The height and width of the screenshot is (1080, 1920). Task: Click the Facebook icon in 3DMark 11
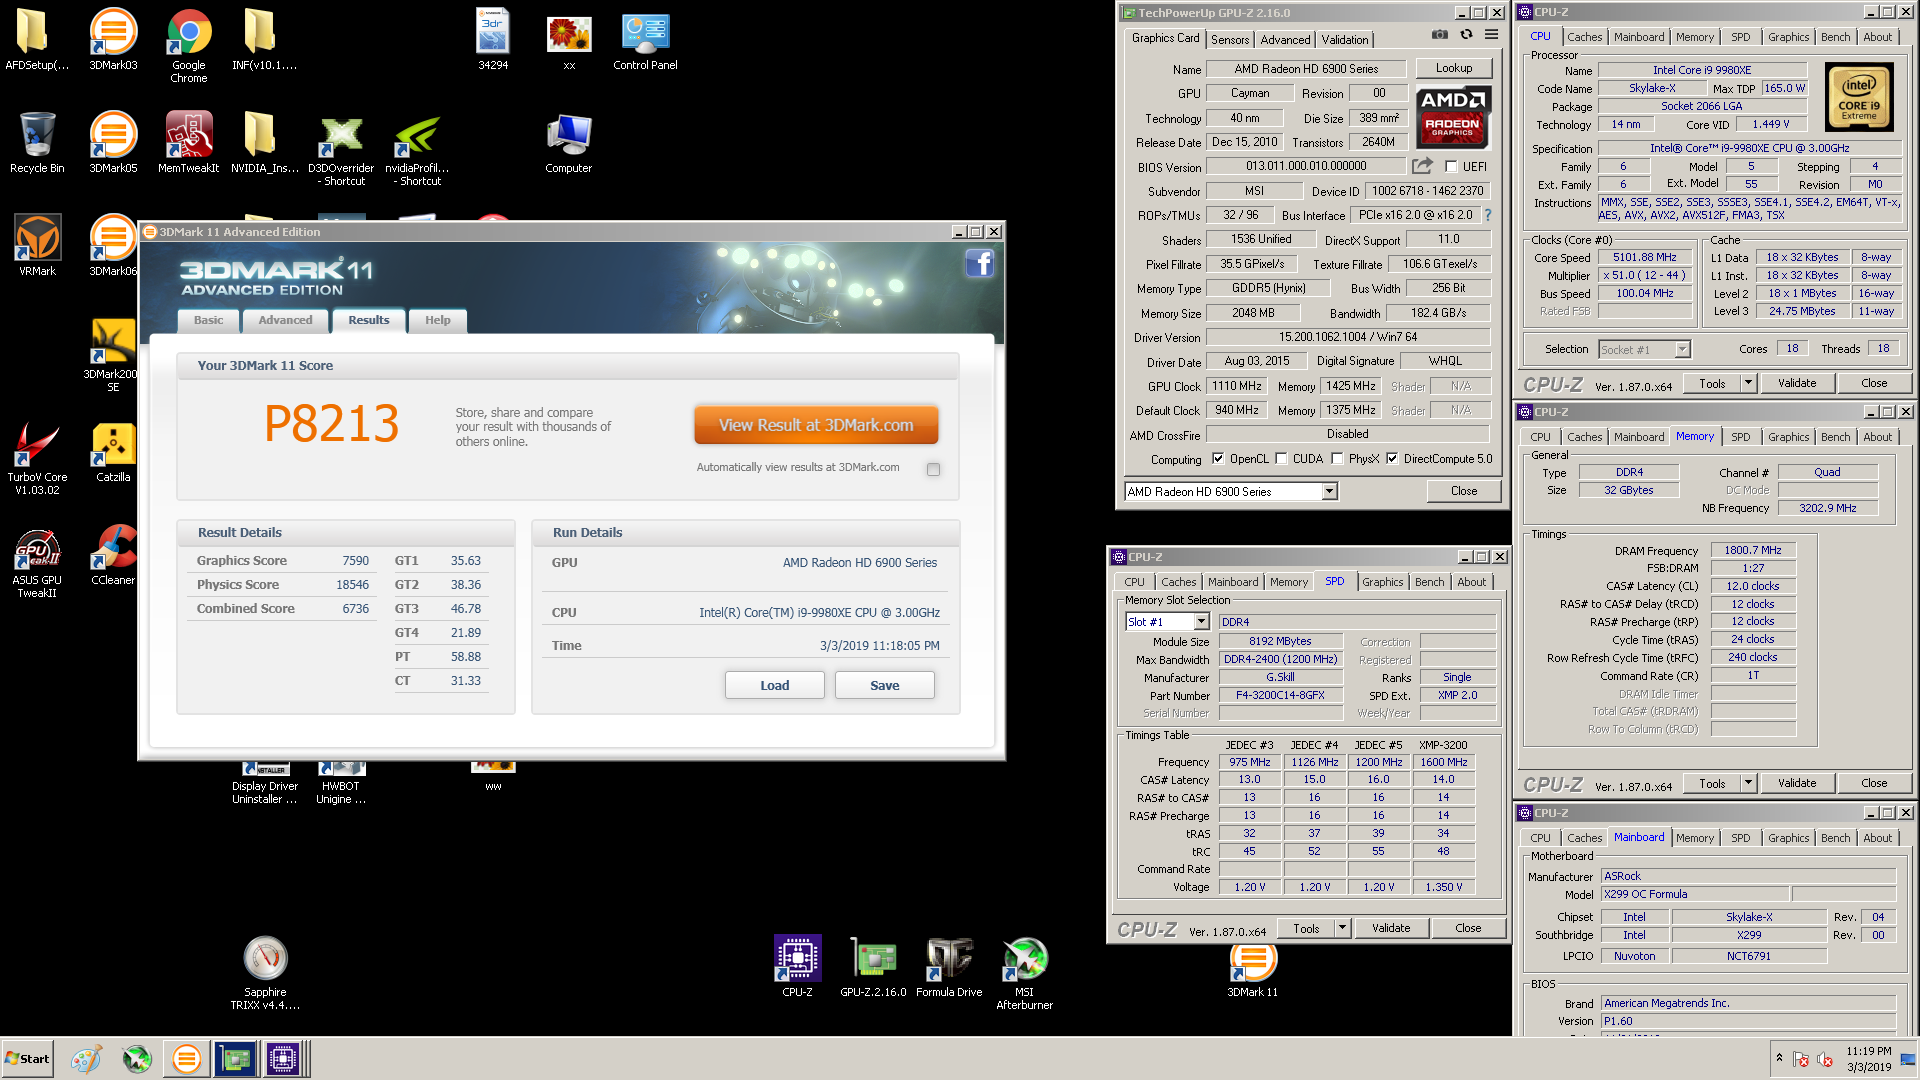click(x=979, y=263)
